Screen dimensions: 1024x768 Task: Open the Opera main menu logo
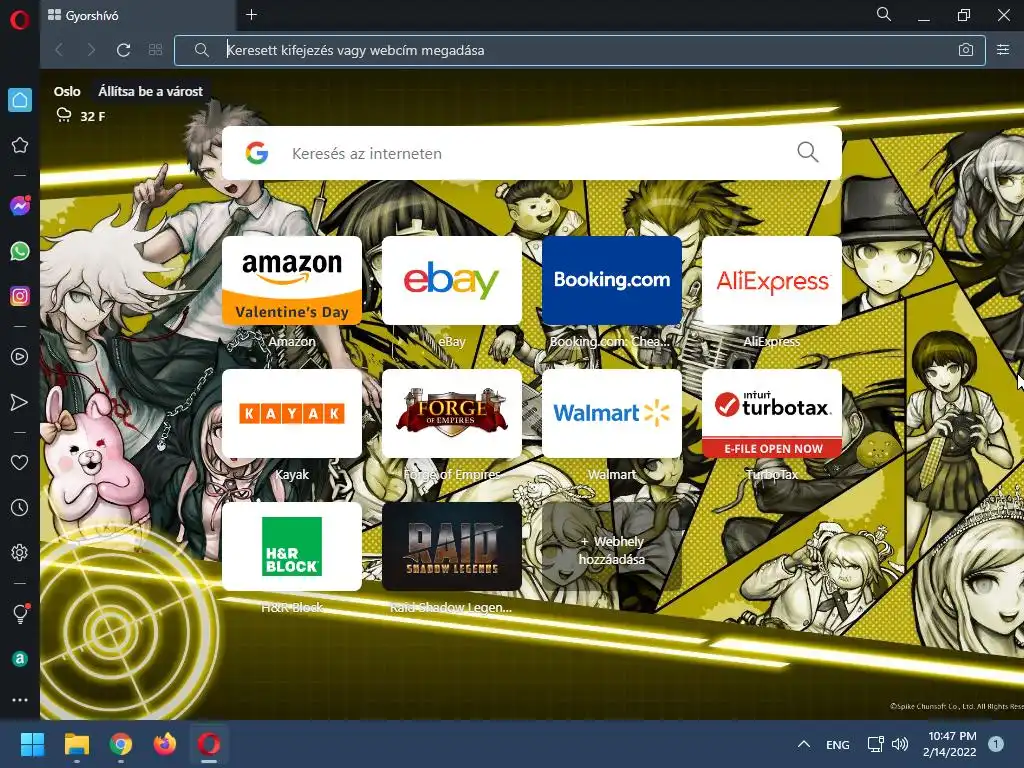pyautogui.click(x=20, y=20)
